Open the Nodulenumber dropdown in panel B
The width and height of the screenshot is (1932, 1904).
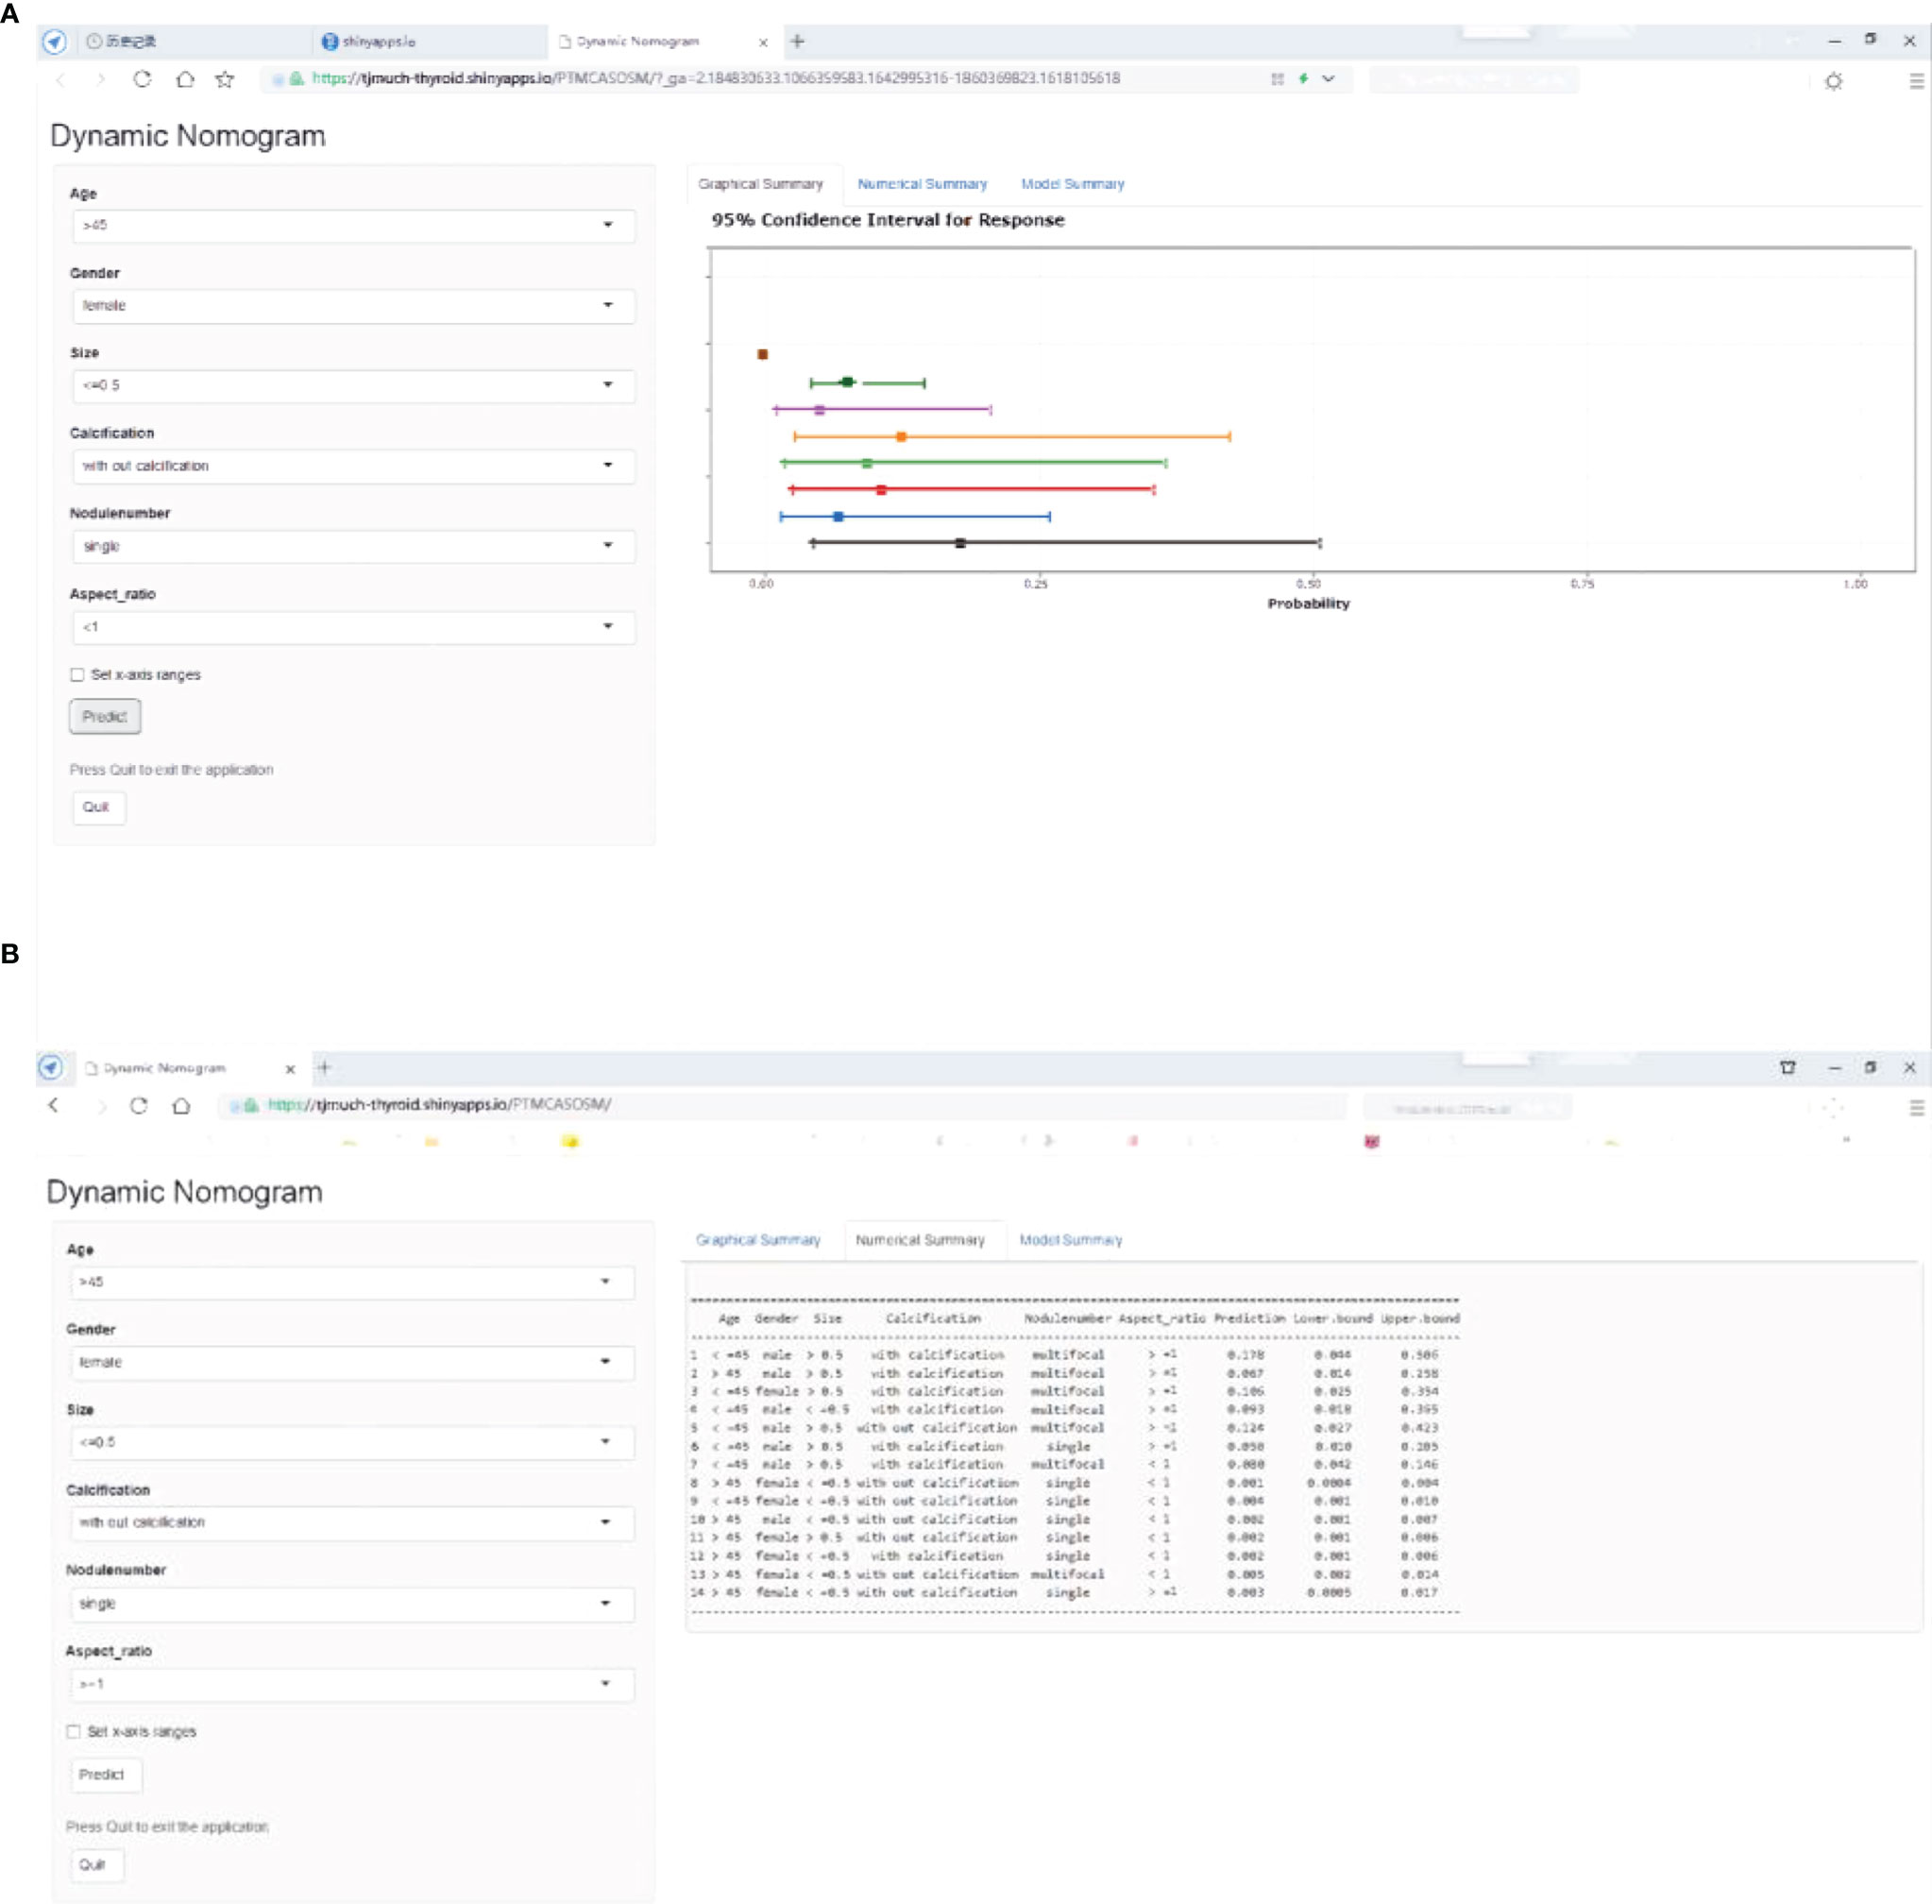pyautogui.click(x=352, y=1604)
